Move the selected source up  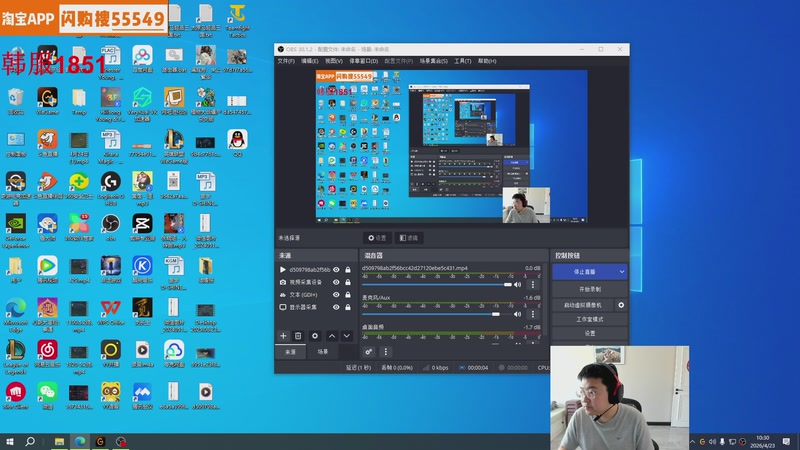332,336
